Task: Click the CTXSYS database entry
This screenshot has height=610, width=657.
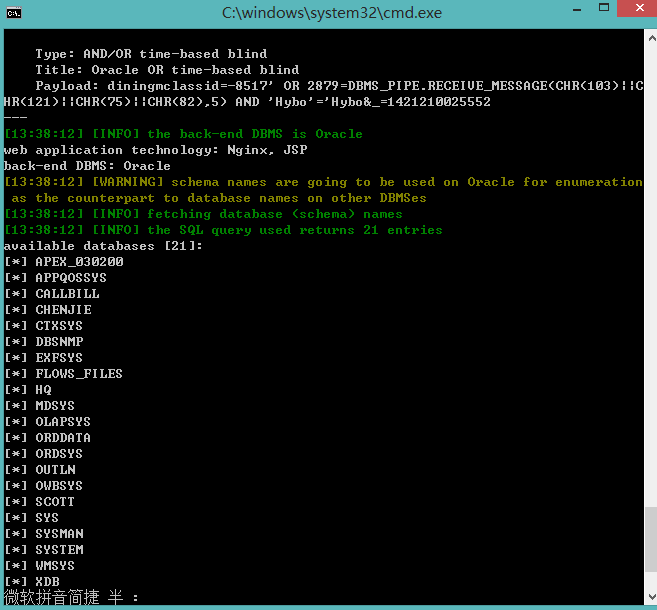Action: (44, 326)
